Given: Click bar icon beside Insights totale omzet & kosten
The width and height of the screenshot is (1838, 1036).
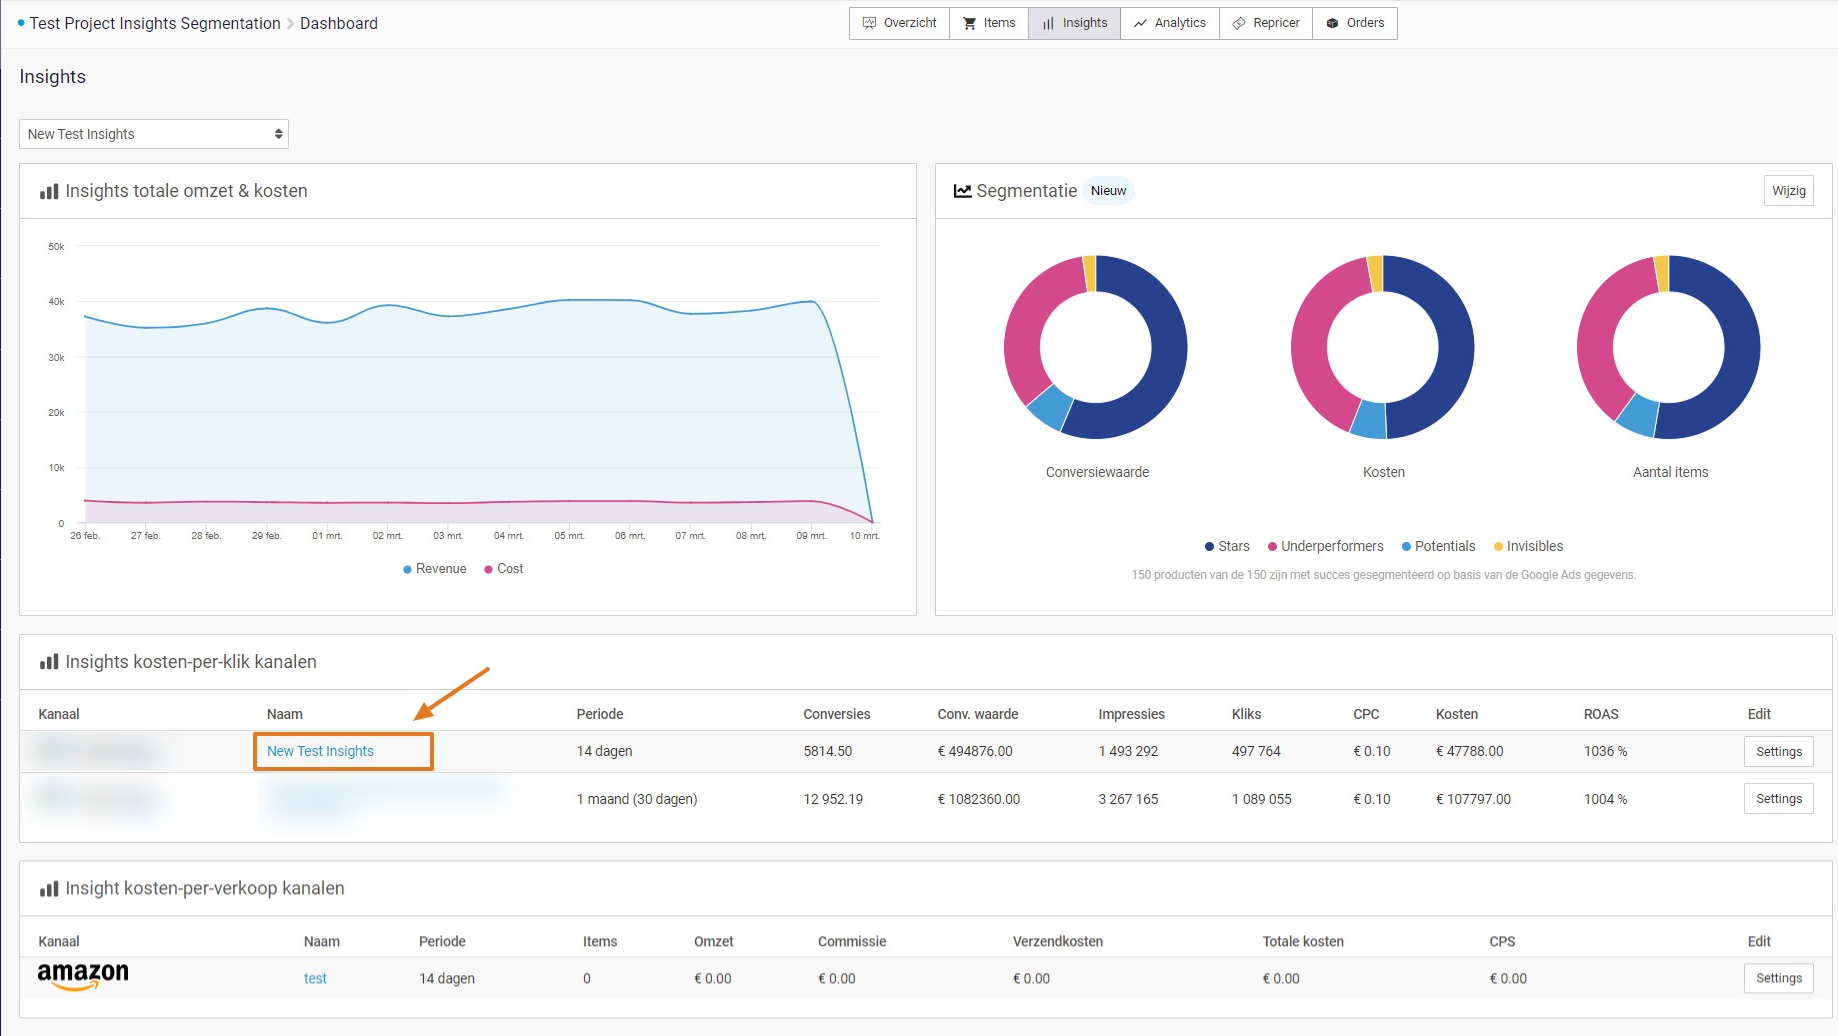Looking at the screenshot, I should (49, 191).
